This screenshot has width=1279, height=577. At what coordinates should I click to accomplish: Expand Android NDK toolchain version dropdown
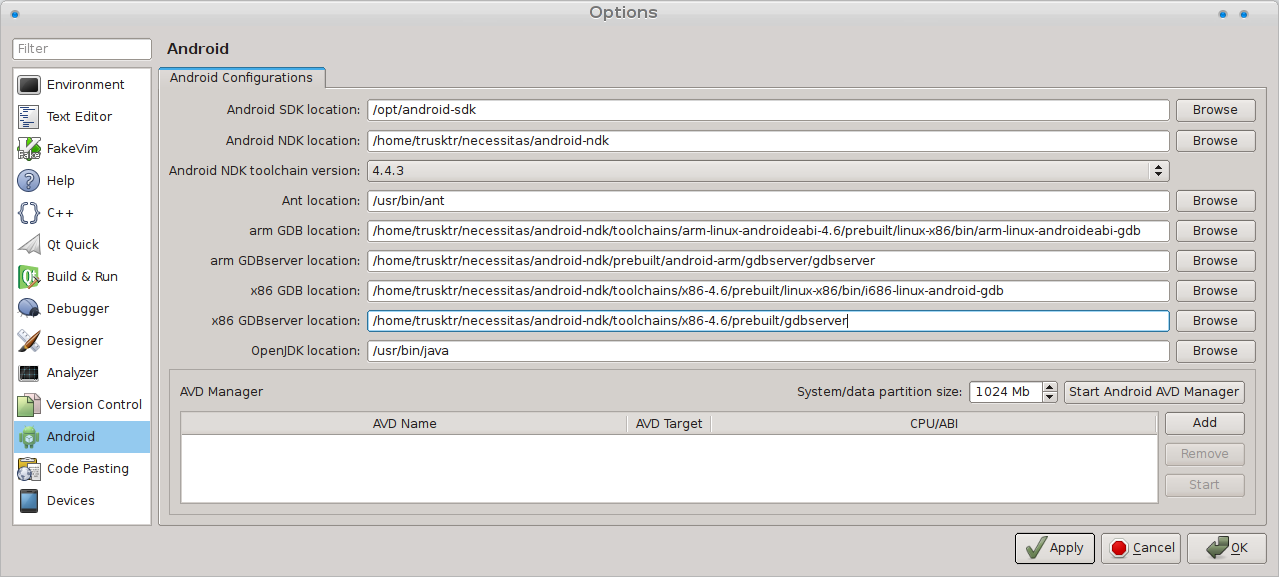(1158, 171)
